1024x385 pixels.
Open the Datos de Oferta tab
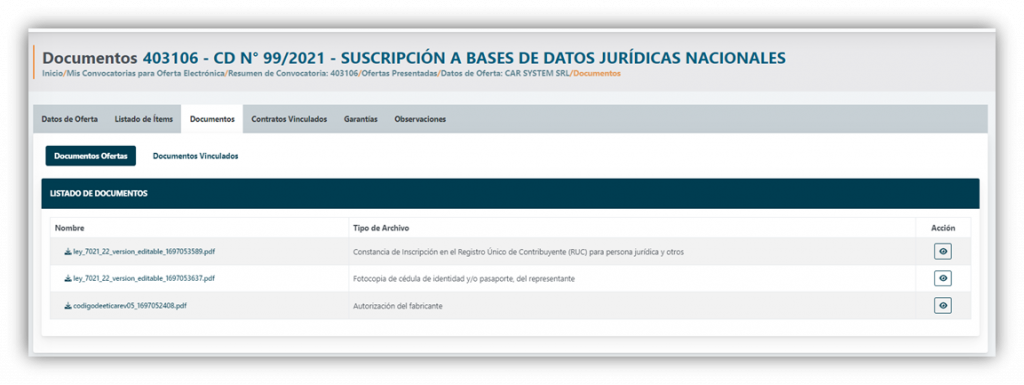[70, 119]
